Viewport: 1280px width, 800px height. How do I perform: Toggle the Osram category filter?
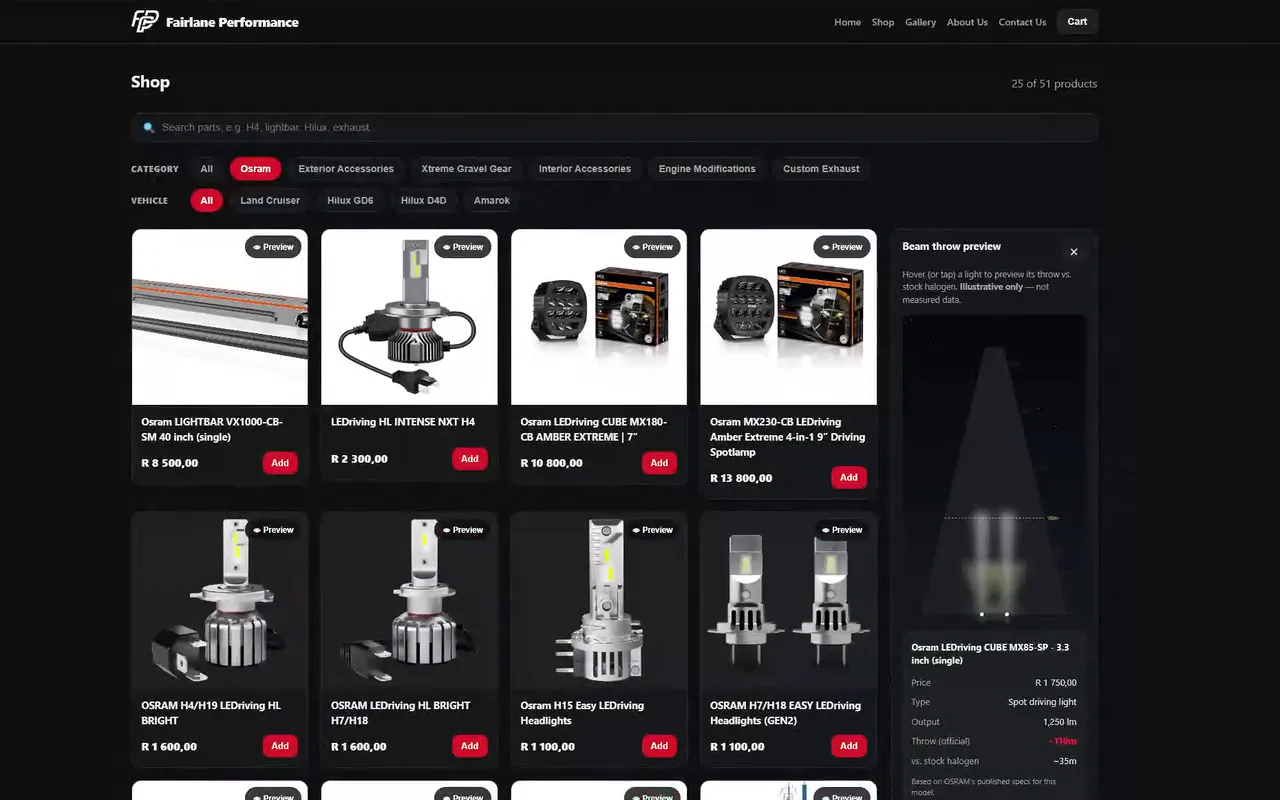pos(255,169)
